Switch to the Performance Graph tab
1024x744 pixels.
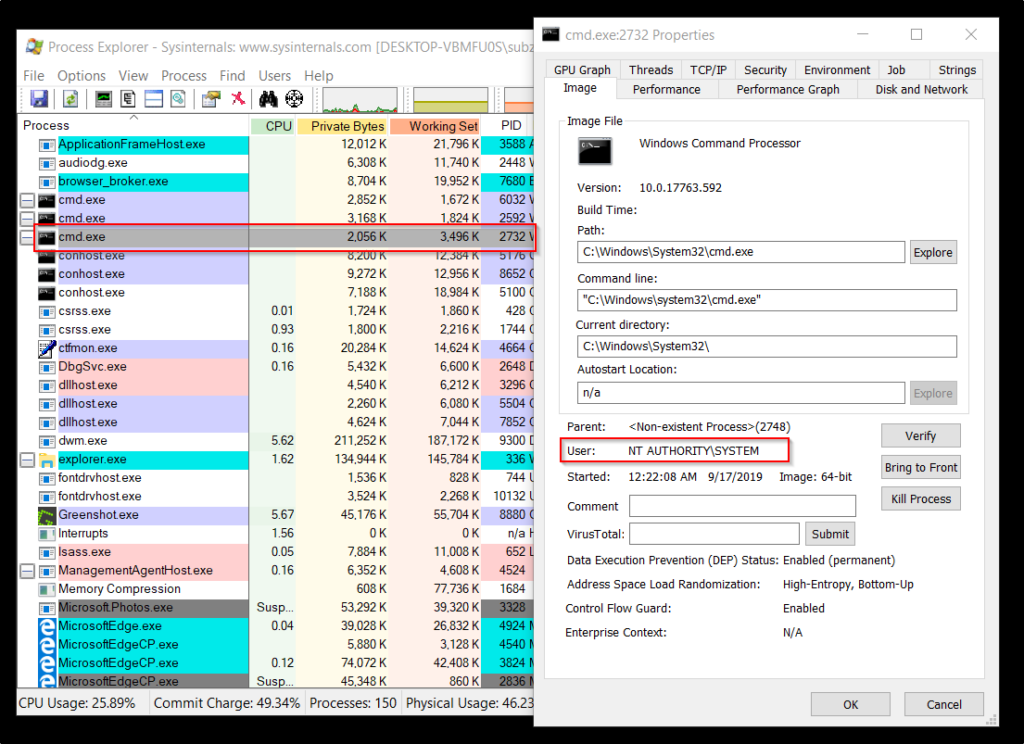pos(788,89)
